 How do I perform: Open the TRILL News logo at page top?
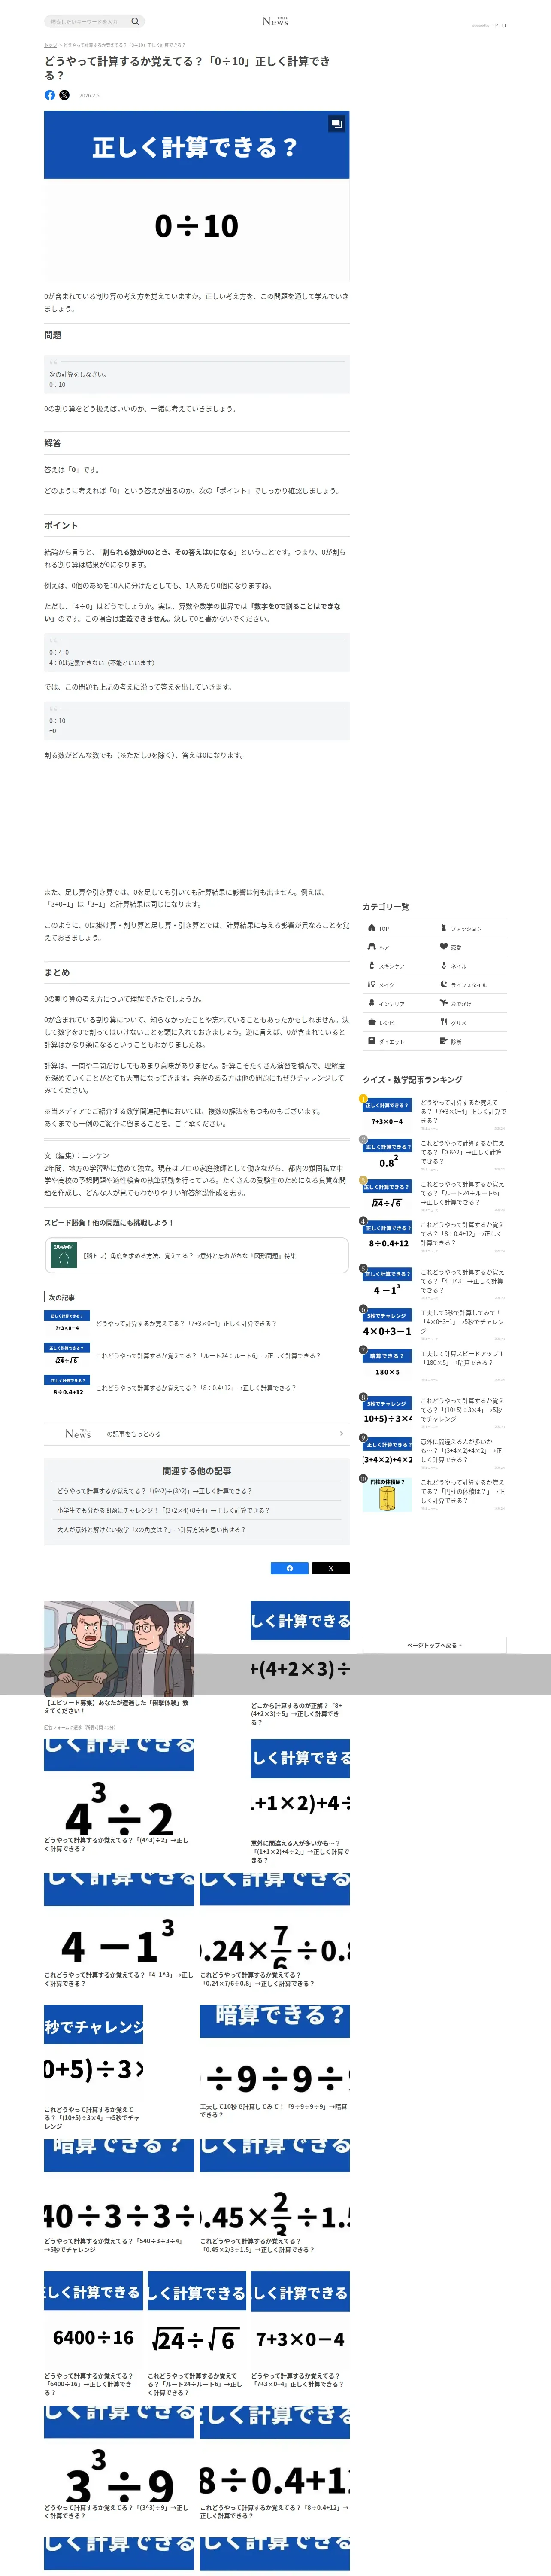click(275, 21)
